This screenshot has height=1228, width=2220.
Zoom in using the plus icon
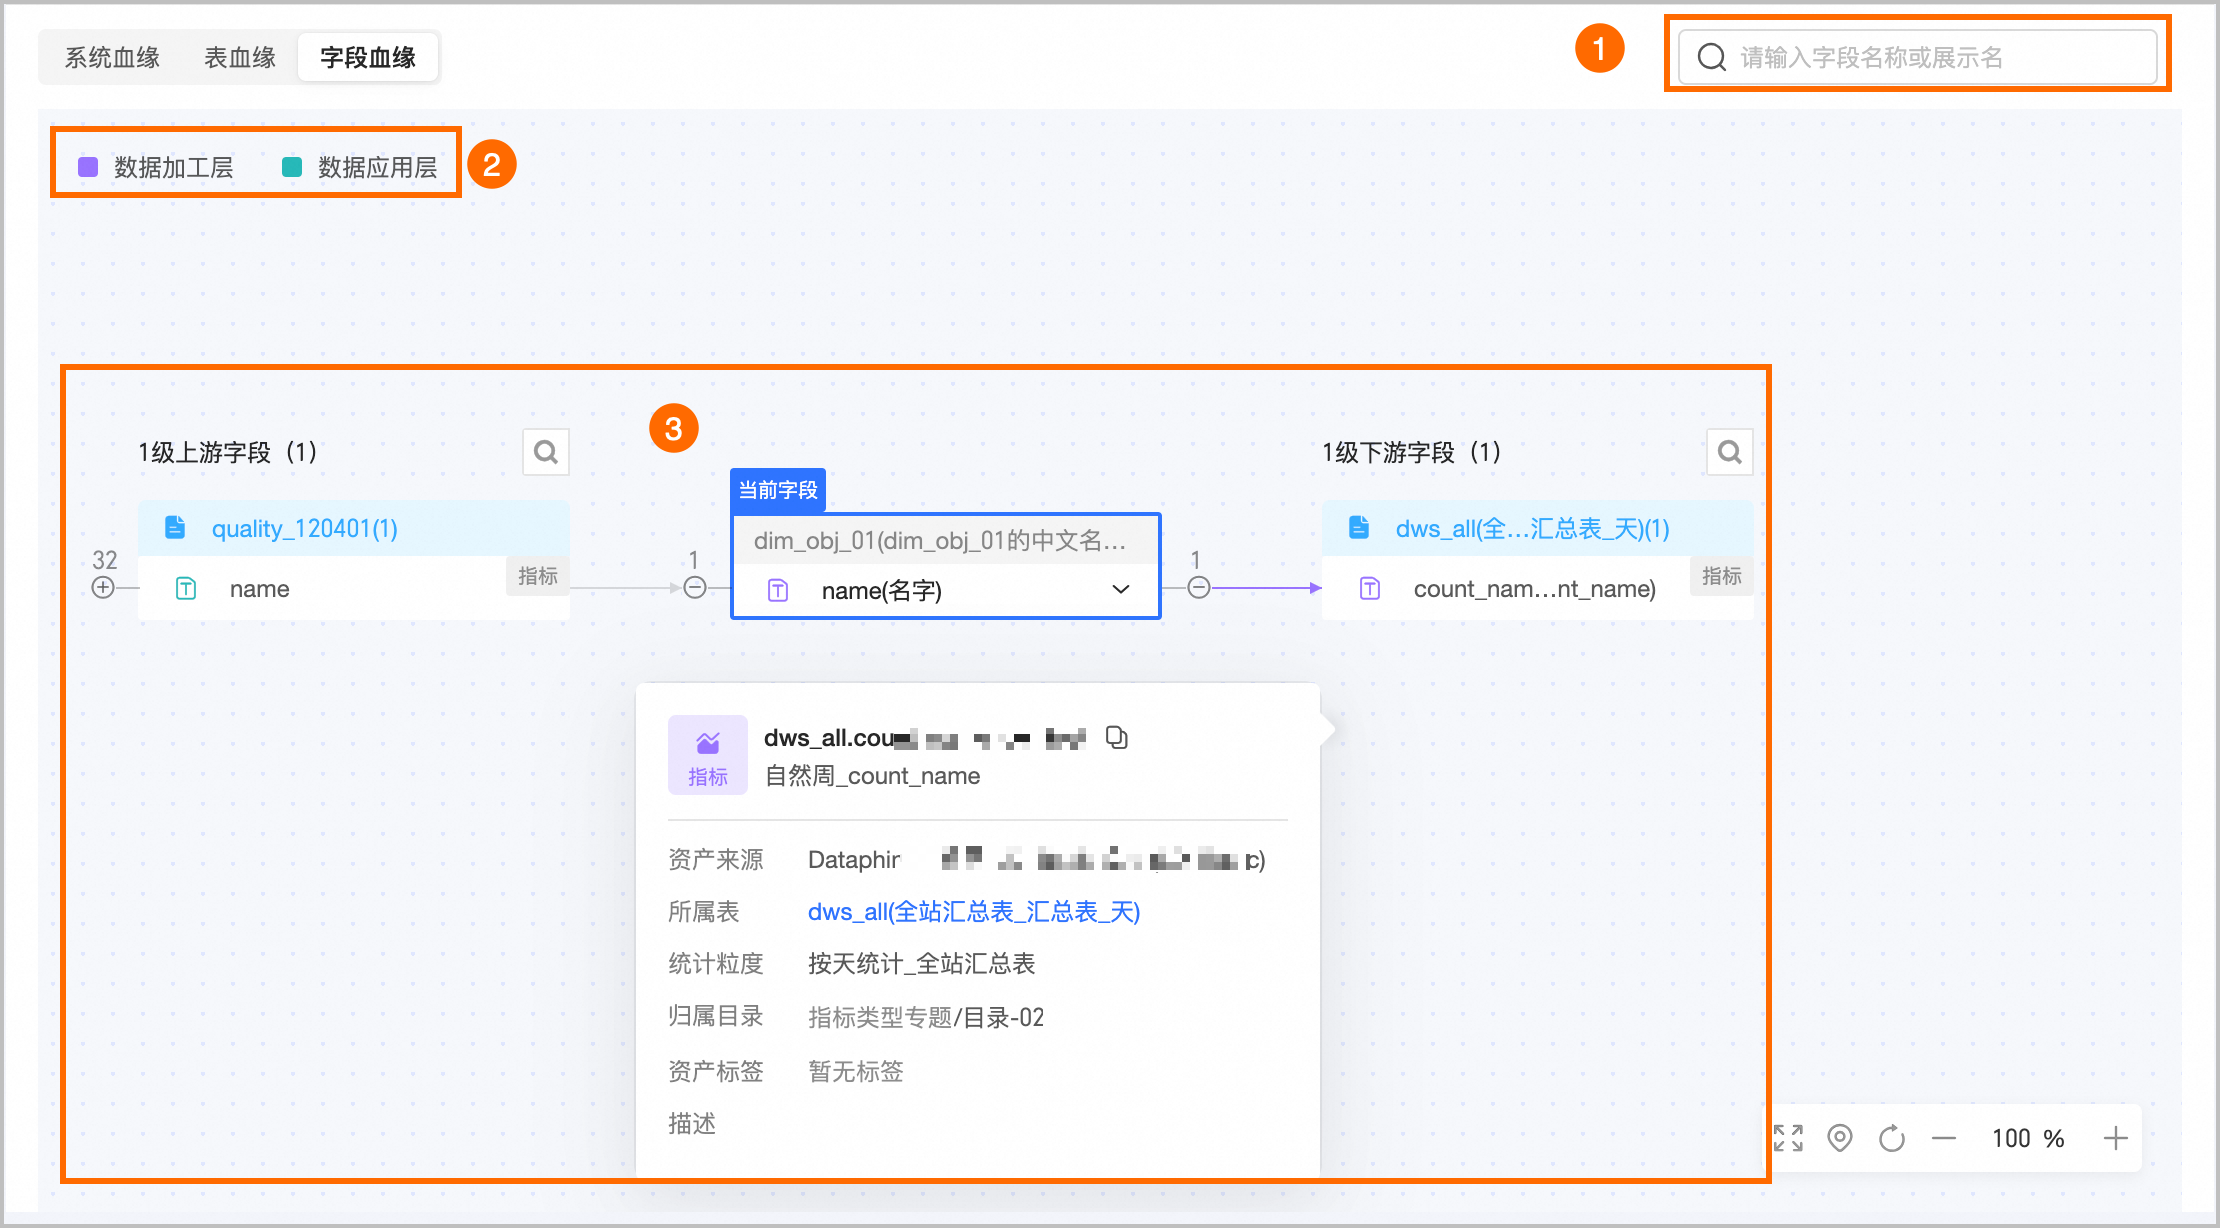pyautogui.click(x=2115, y=1138)
